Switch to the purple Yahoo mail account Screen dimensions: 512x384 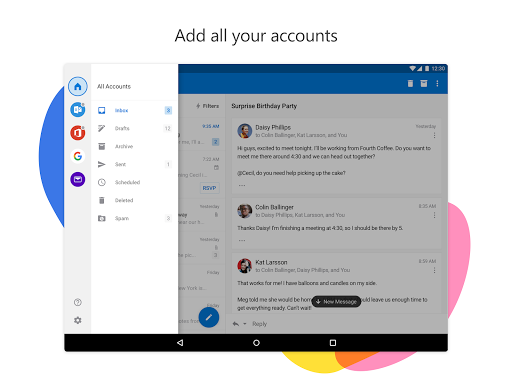[x=78, y=179]
